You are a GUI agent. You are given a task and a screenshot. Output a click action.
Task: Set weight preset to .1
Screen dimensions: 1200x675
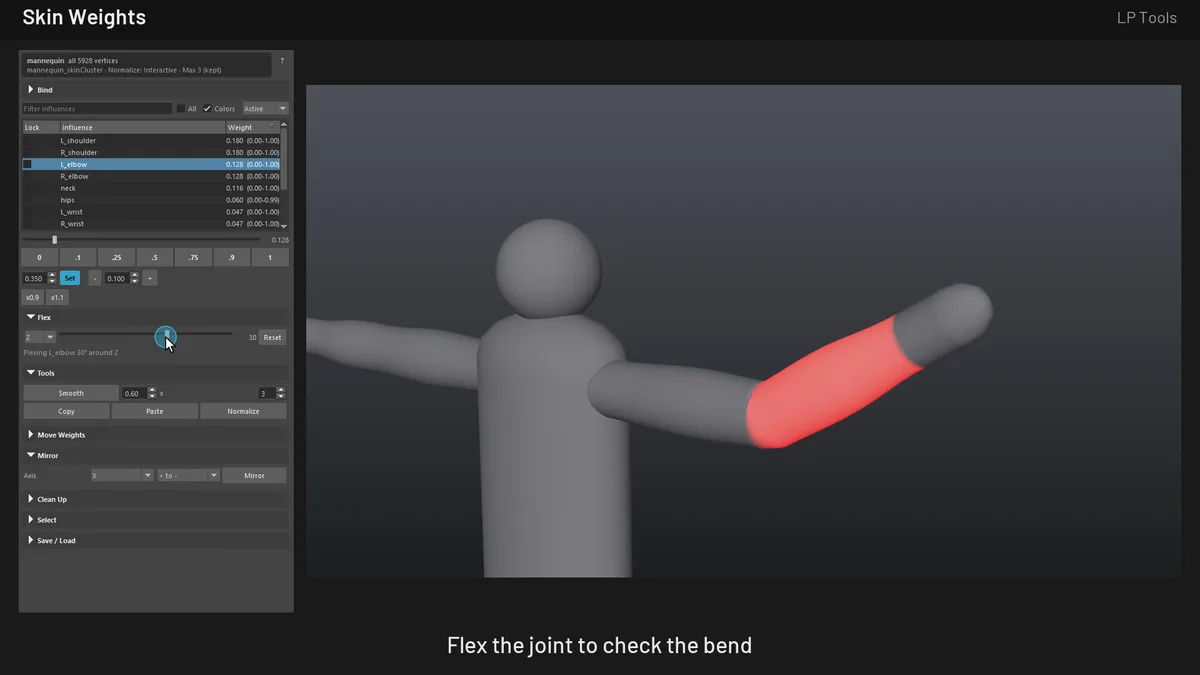[x=78, y=258]
